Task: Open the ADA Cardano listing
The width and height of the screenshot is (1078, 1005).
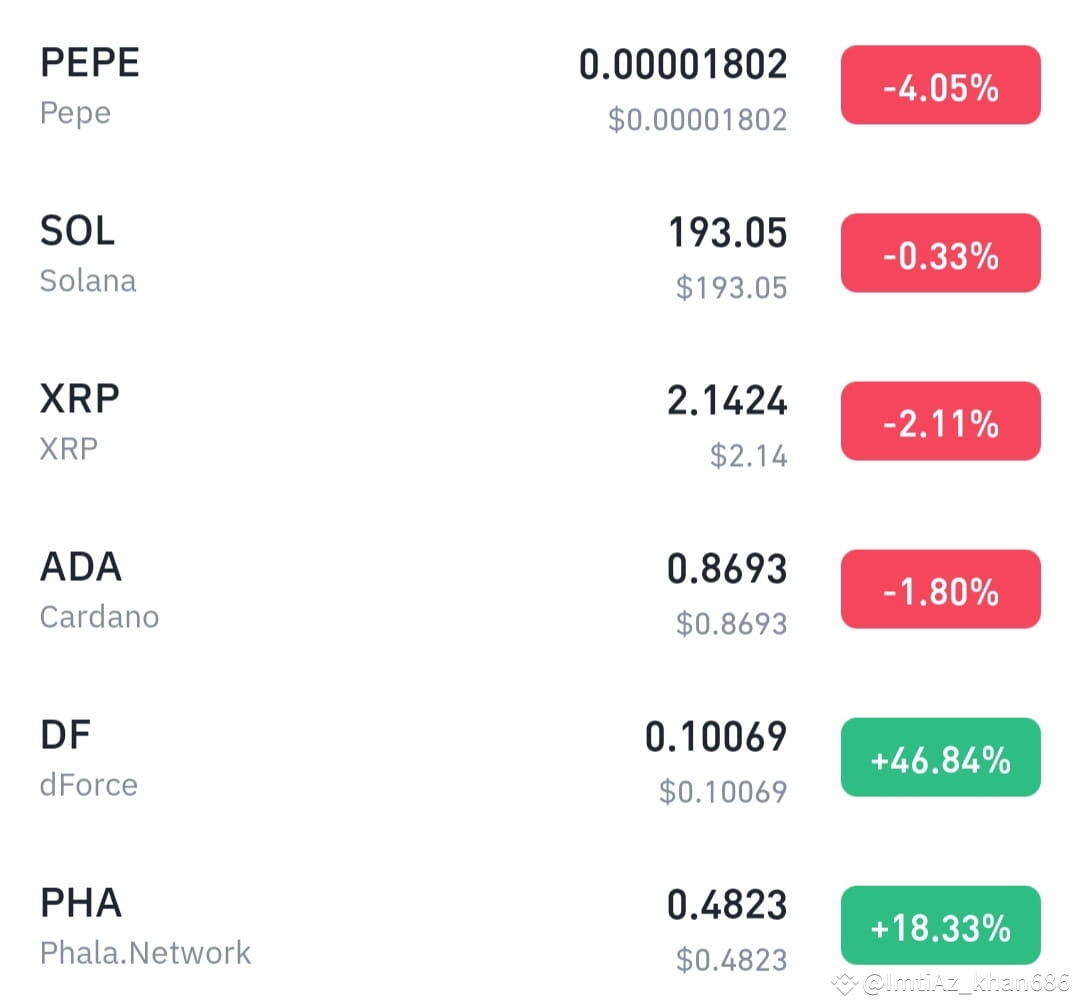Action: point(539,591)
